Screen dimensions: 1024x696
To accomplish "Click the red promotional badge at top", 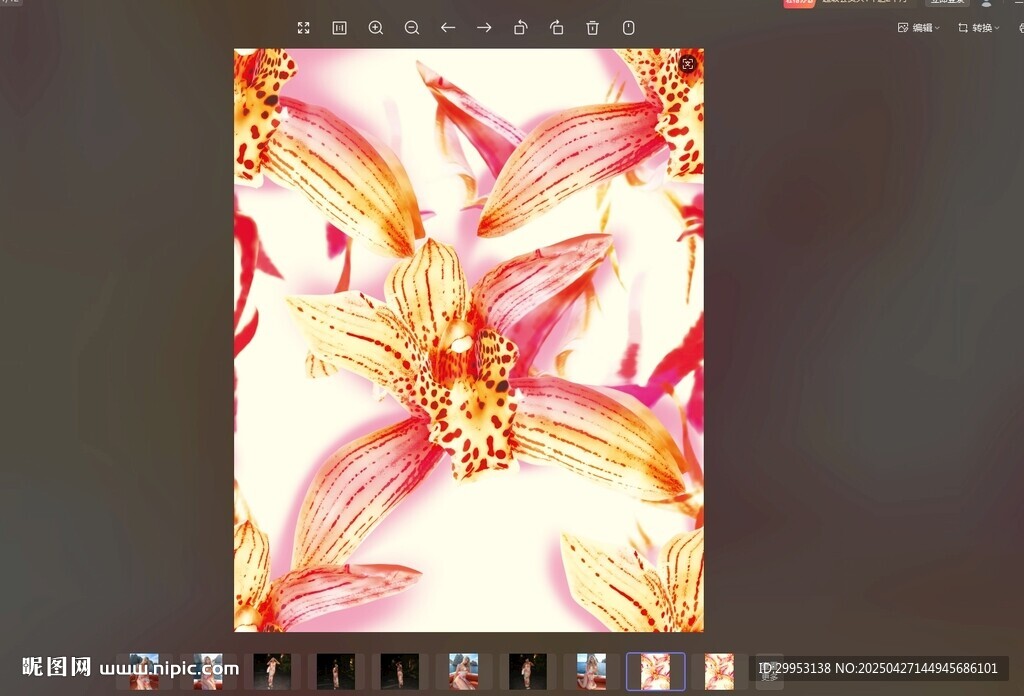I will (x=799, y=3).
